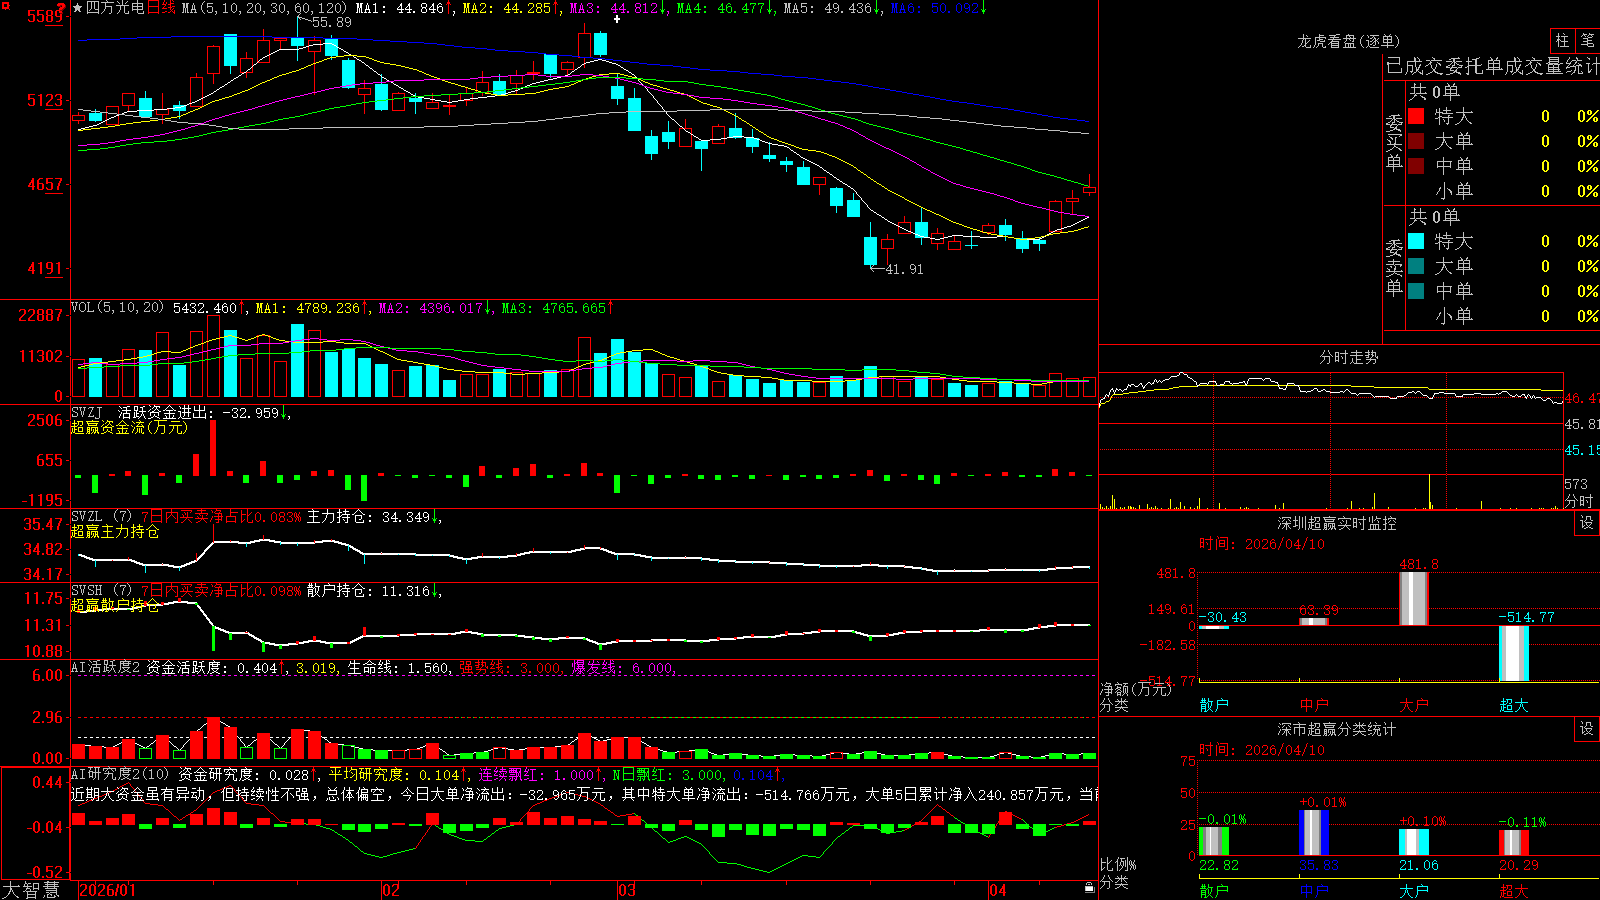The width and height of the screenshot is (1600, 900).
Task: Click the dark red 大单 swatch under 委买单
Action: (1416, 141)
